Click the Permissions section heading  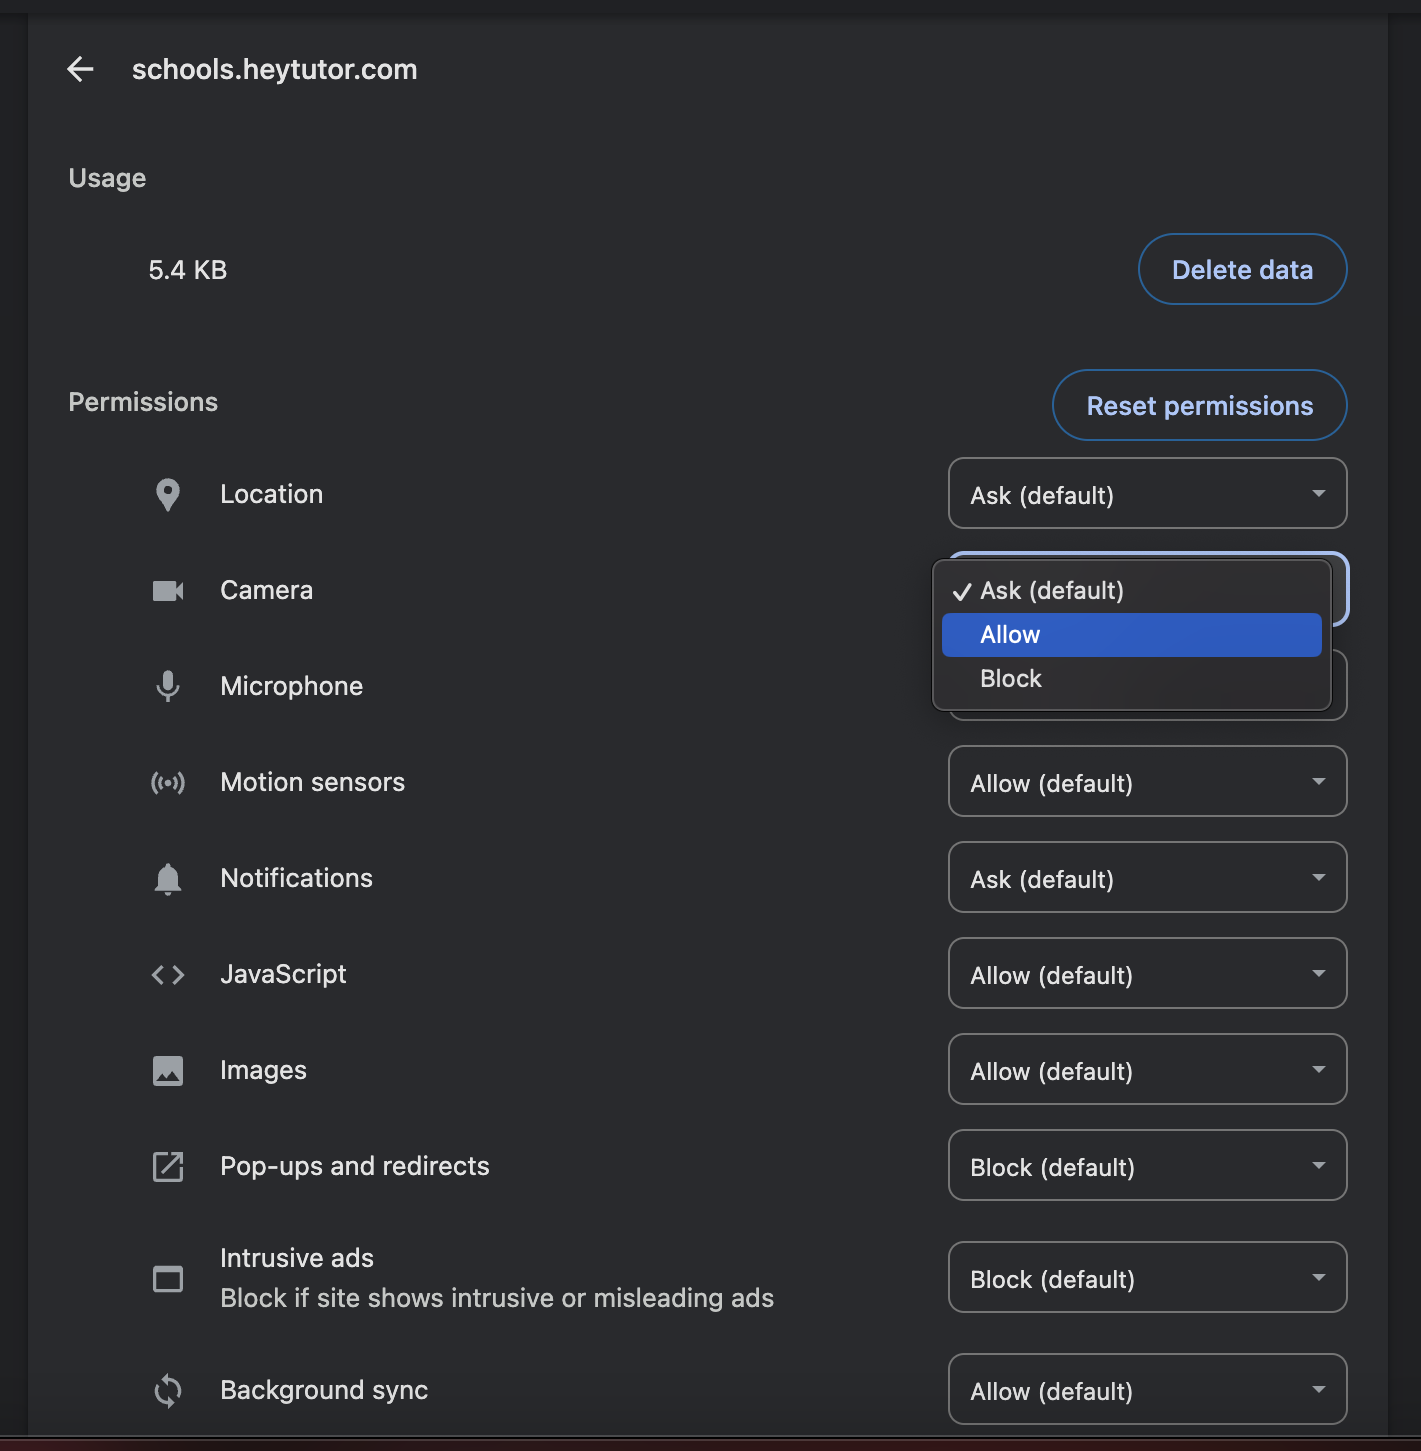(143, 402)
